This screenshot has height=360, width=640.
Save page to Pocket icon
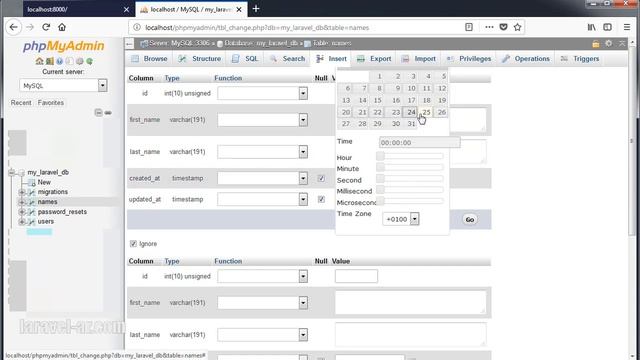[503, 27]
